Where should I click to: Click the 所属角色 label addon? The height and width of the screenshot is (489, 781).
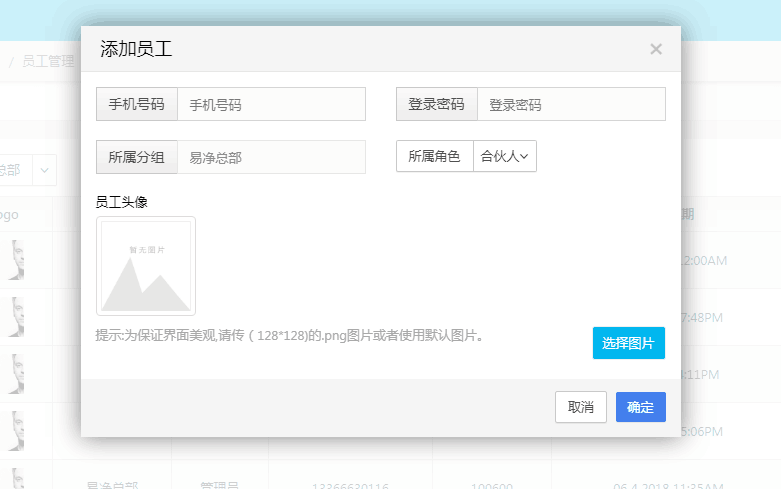click(x=435, y=156)
